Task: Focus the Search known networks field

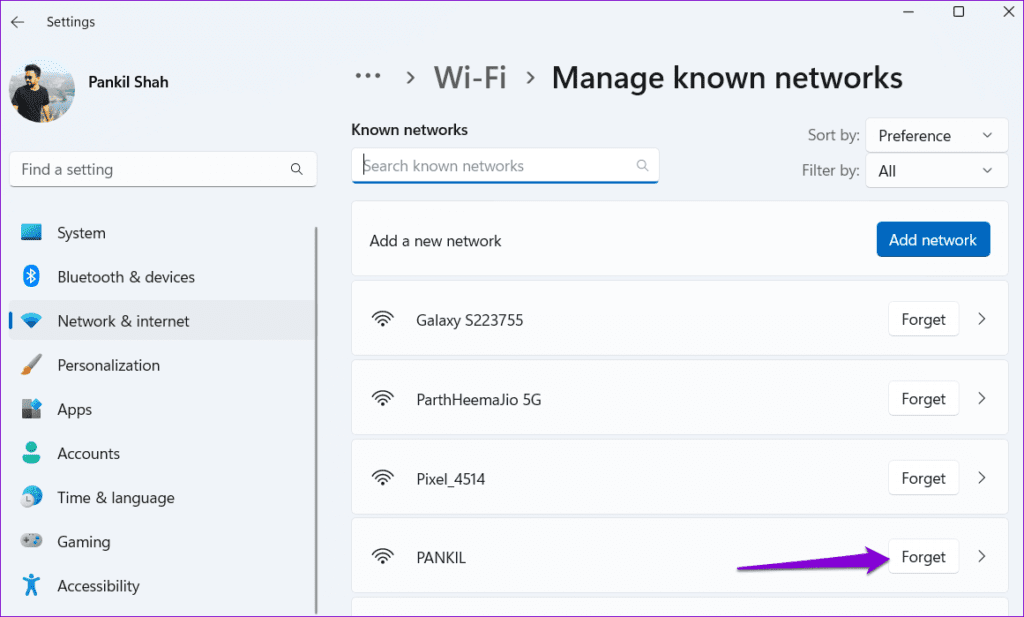Action: pos(505,166)
